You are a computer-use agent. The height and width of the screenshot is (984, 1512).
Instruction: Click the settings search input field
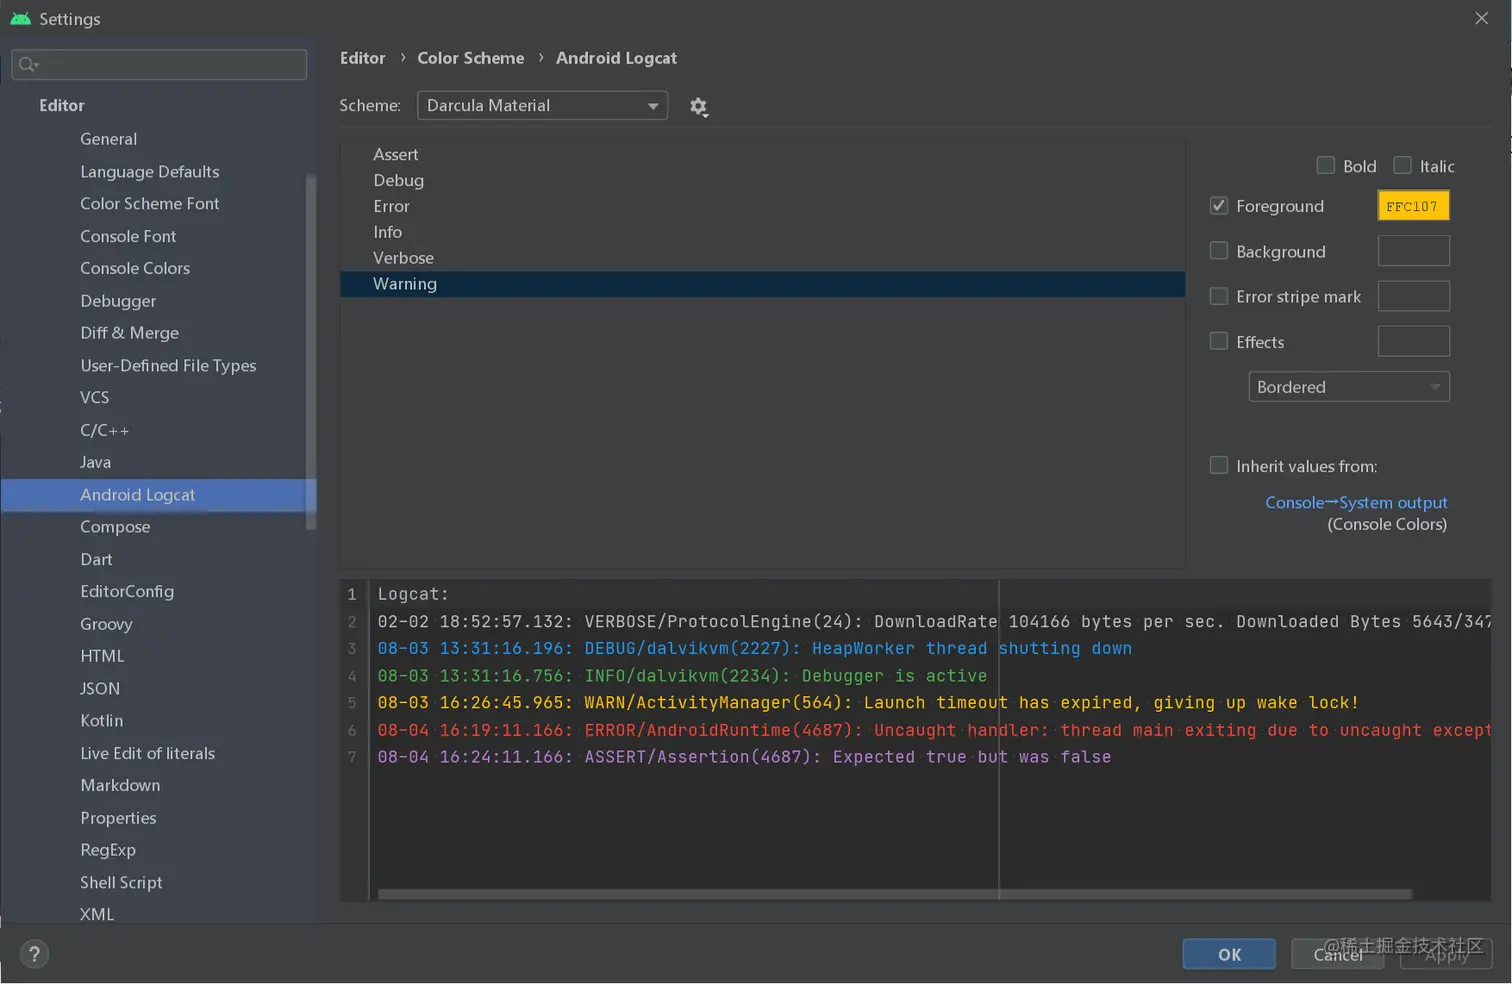170,65
